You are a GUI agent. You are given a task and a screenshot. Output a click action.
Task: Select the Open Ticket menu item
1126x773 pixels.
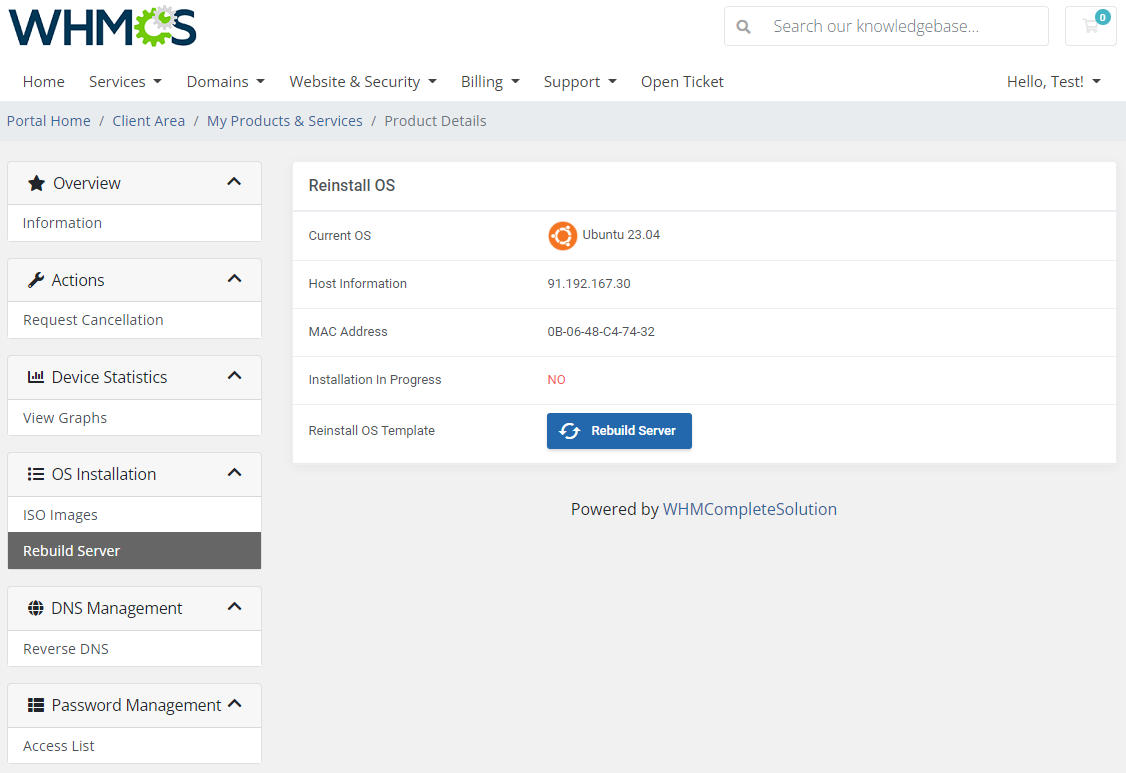[682, 81]
